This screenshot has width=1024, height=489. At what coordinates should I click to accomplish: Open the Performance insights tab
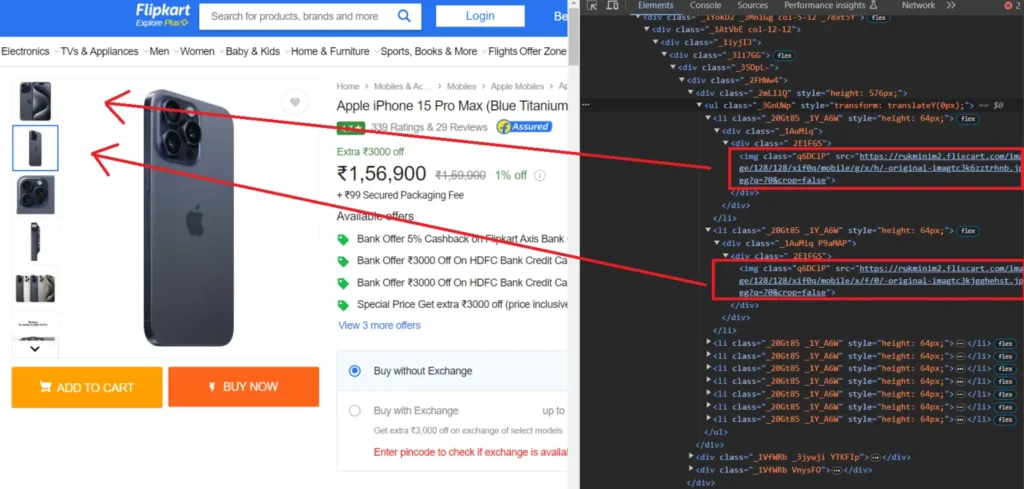click(831, 5)
